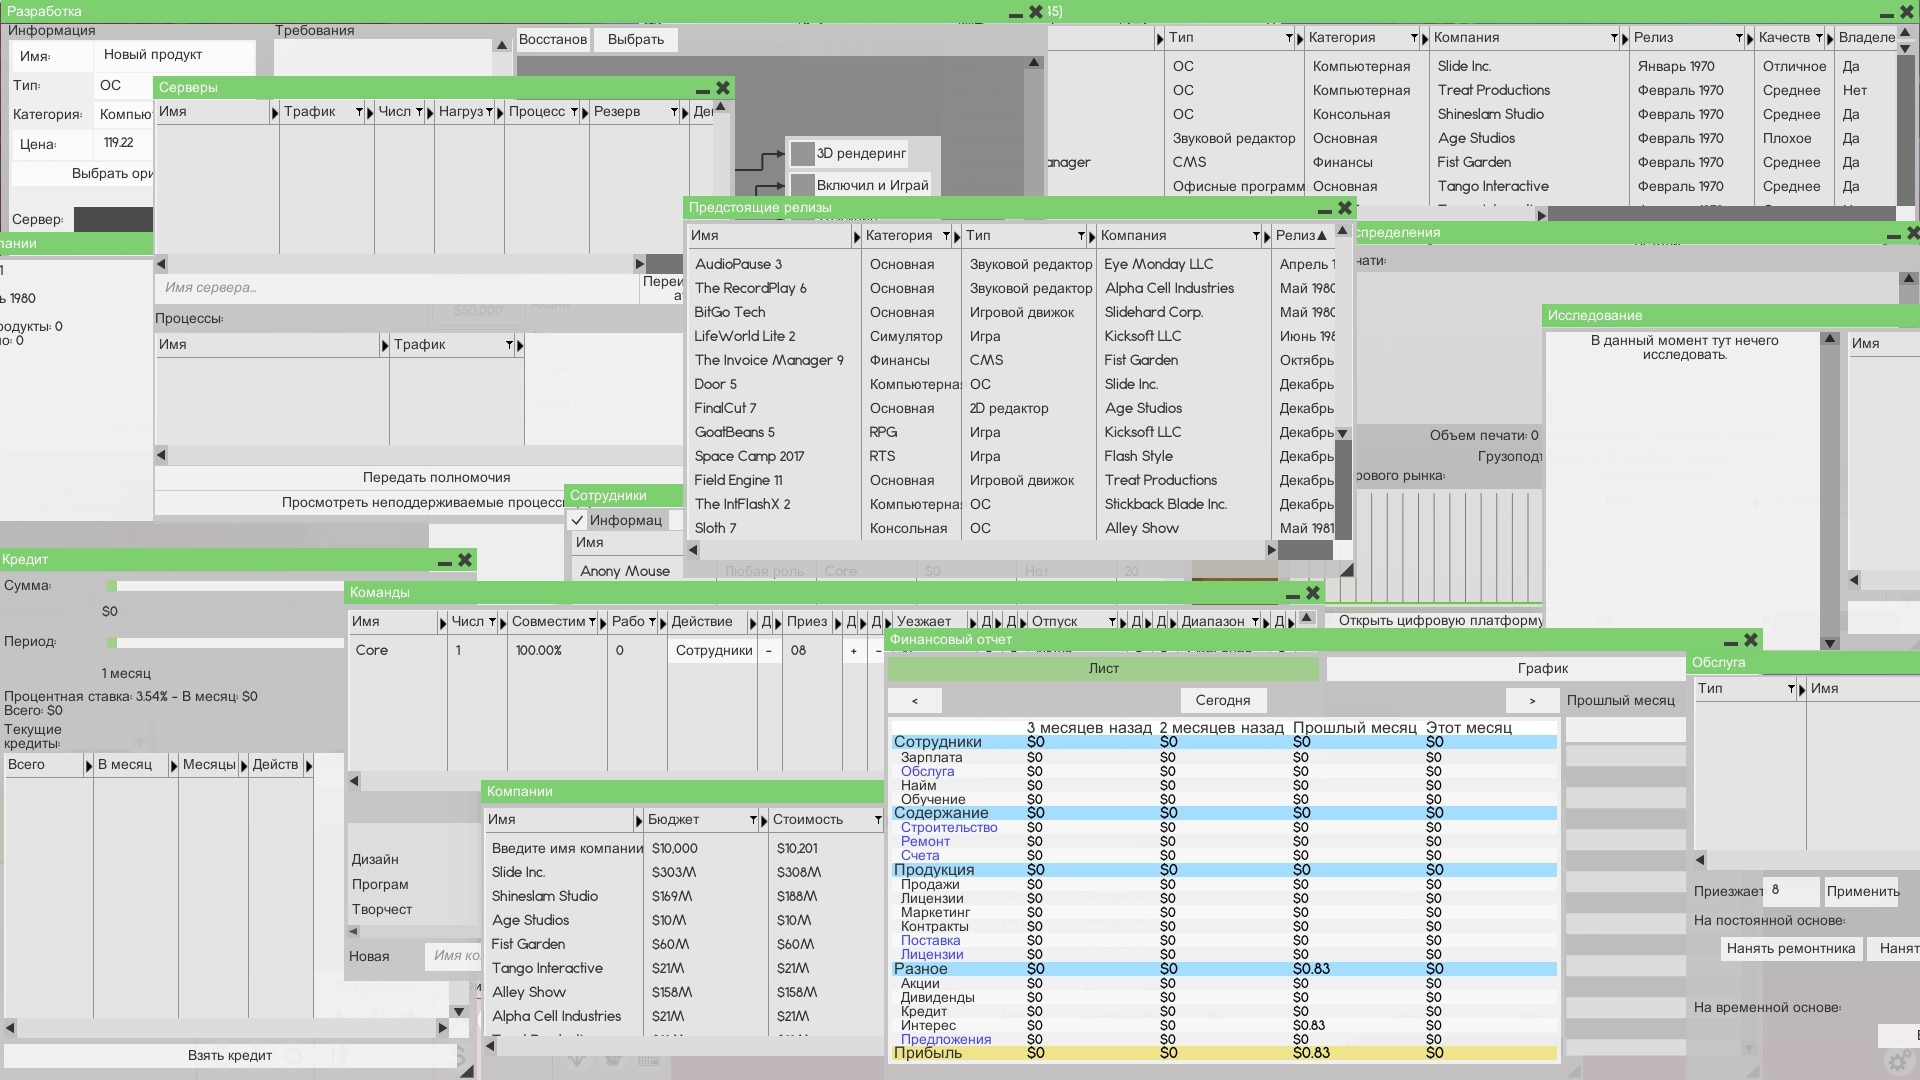The height and width of the screenshot is (1080, 1920).
Task: Minimize the Финансовый отчет window
Action: click(1730, 643)
